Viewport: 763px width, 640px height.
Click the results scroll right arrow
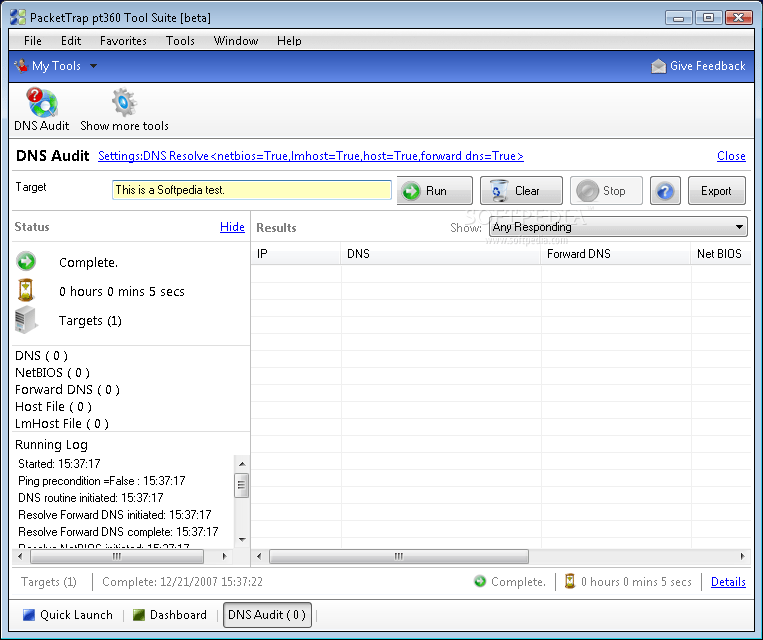pos(742,556)
